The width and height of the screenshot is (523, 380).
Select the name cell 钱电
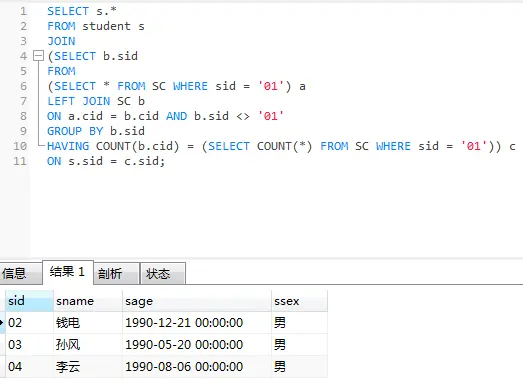[88, 323]
